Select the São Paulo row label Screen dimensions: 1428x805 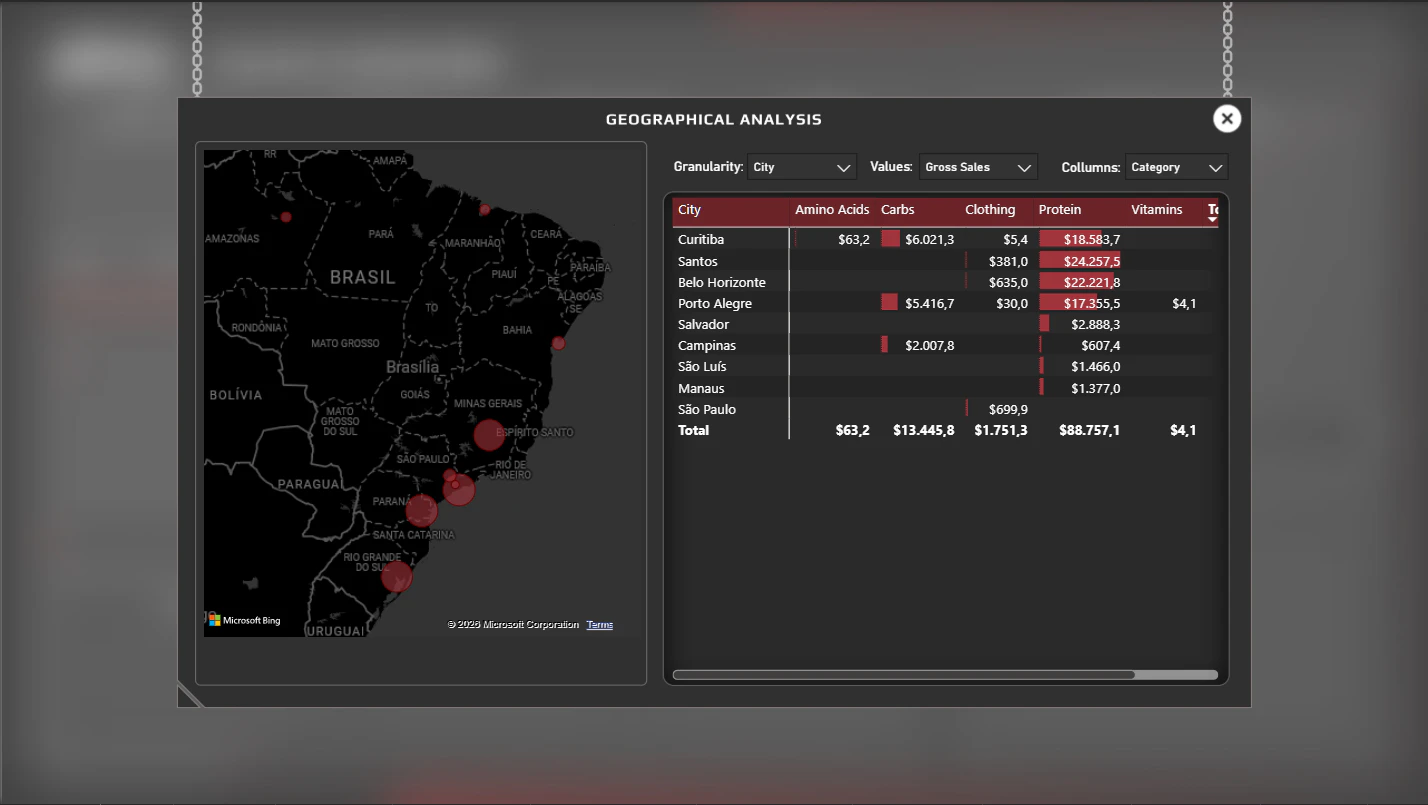(x=706, y=409)
